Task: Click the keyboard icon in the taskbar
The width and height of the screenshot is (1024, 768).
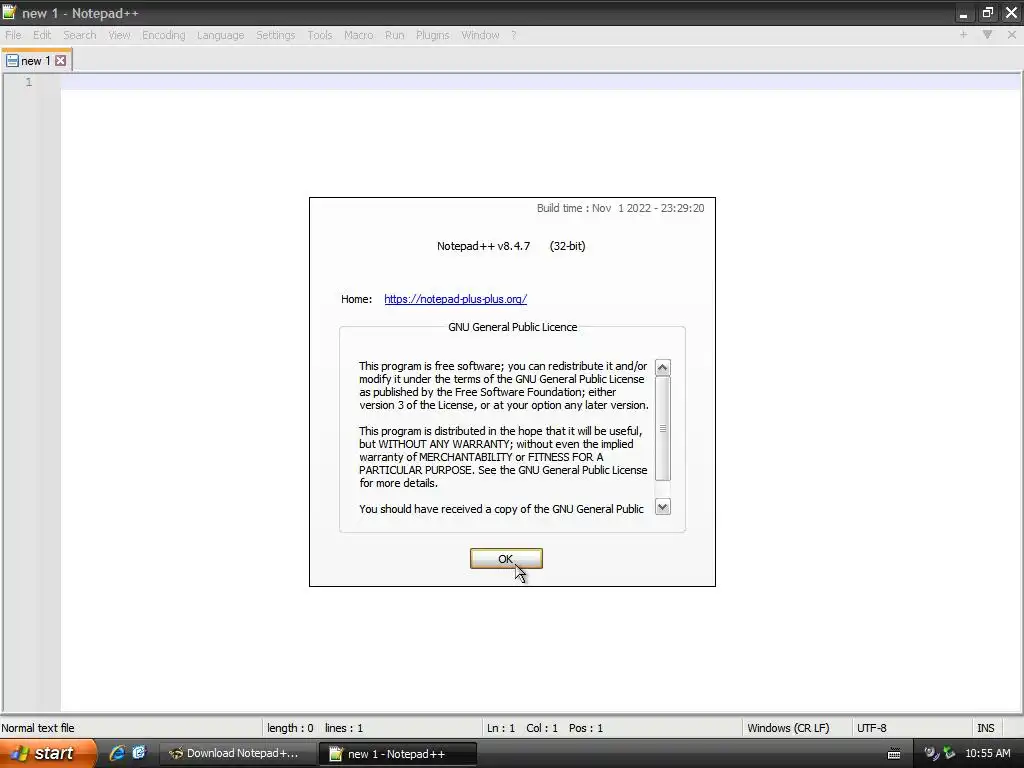Action: (894, 754)
